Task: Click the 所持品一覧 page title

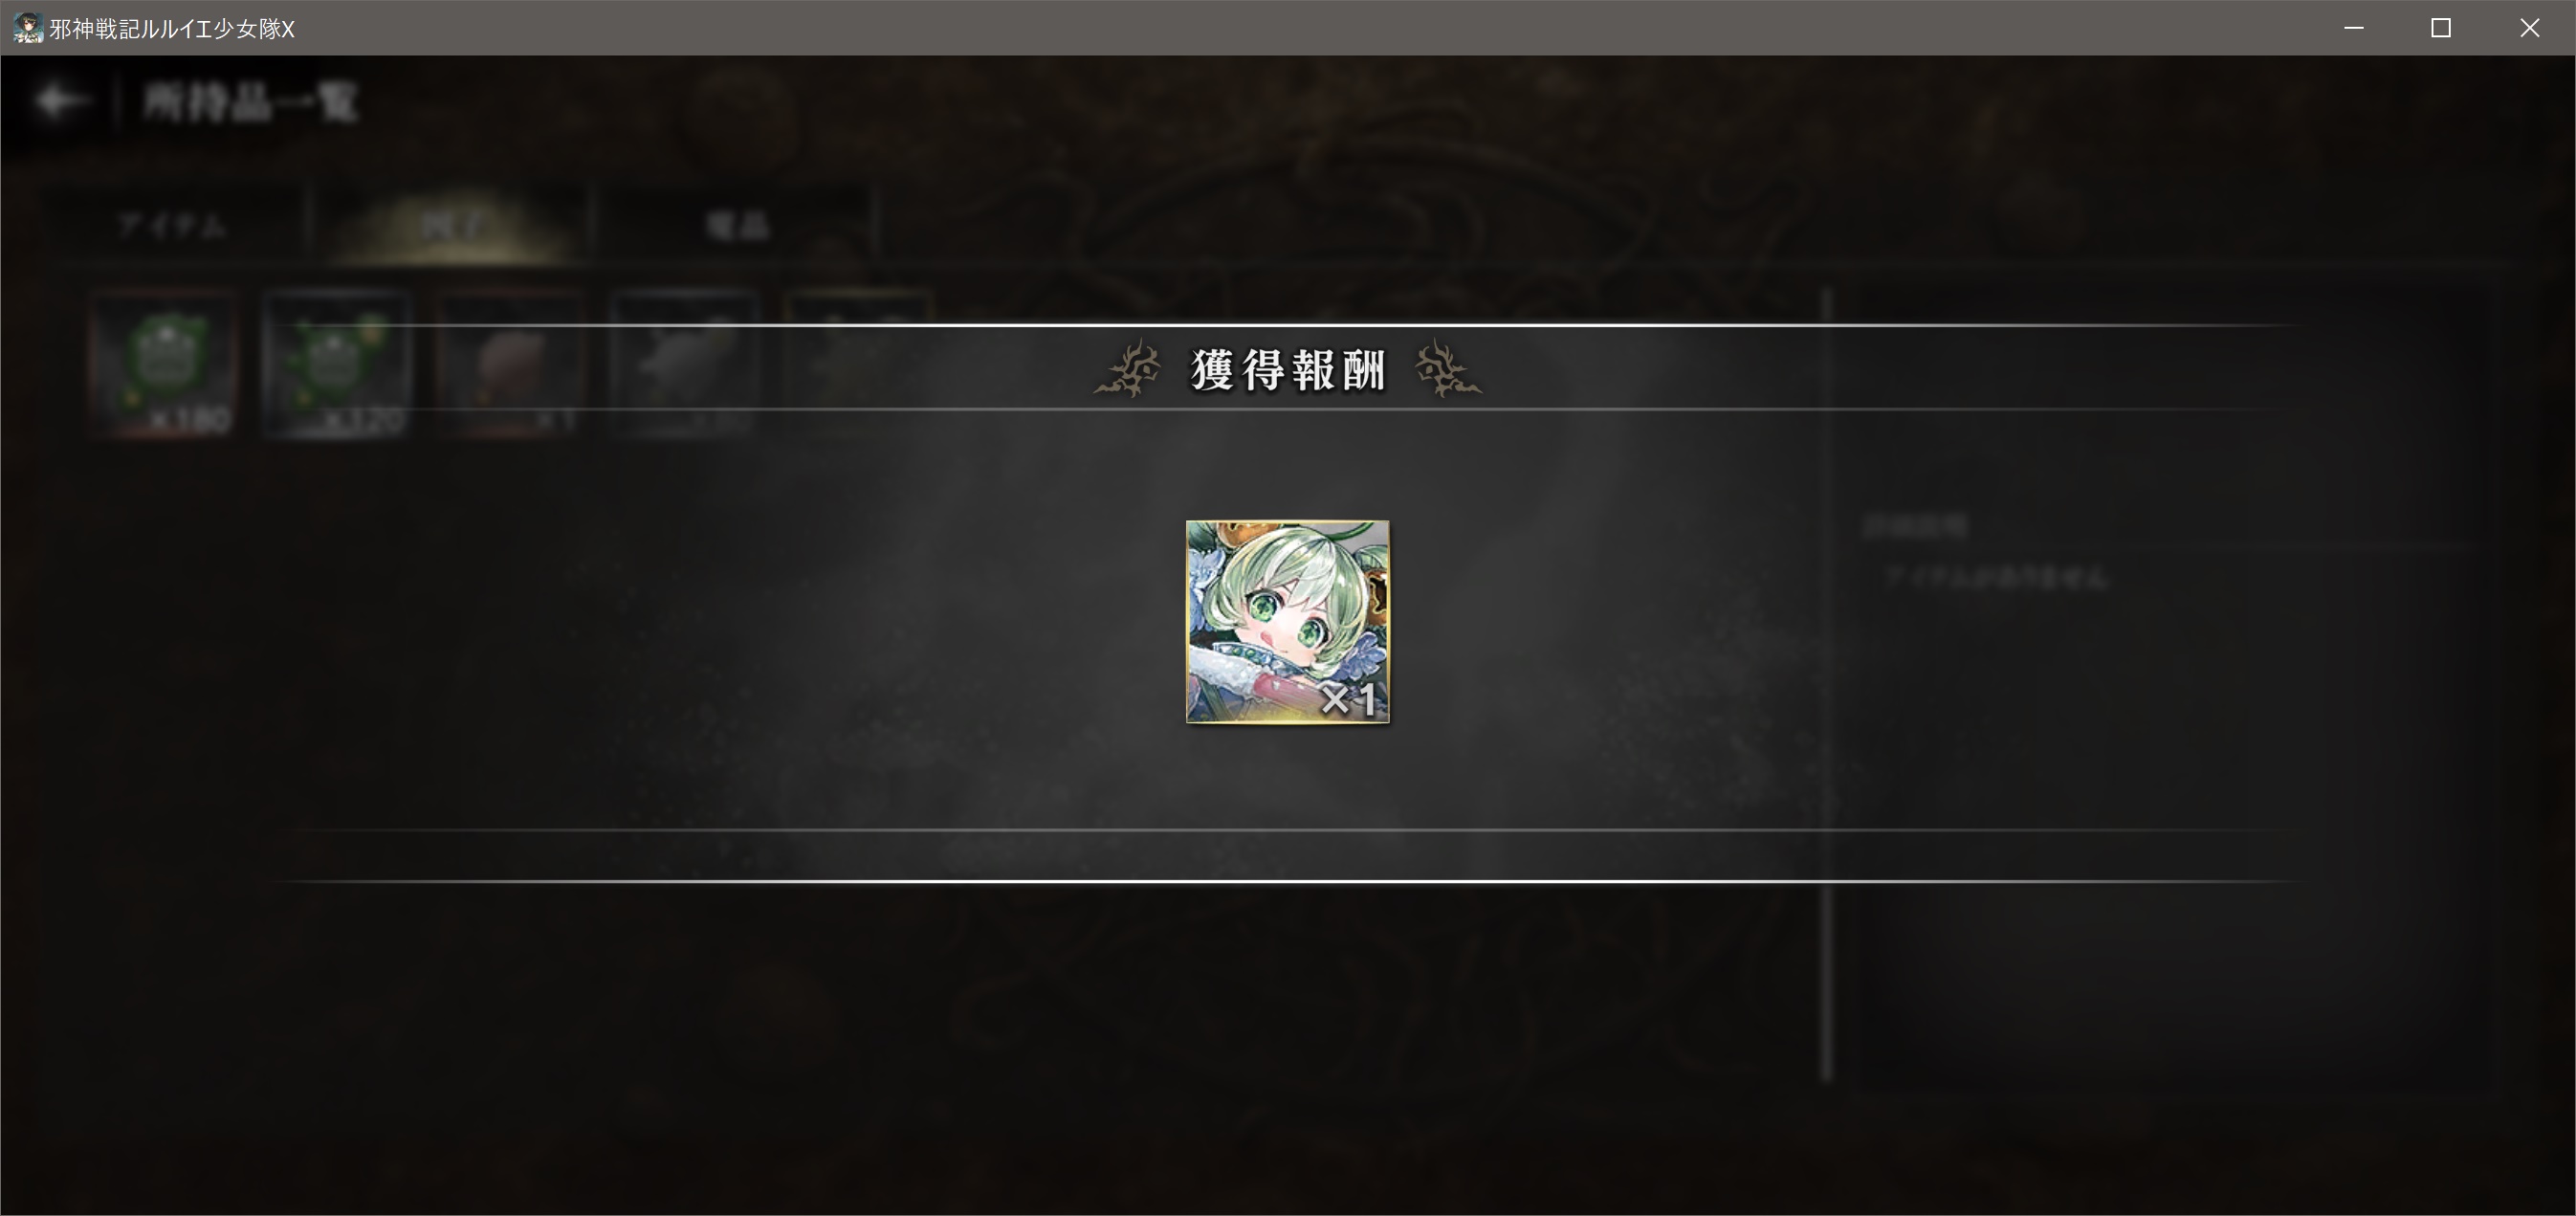Action: [250, 102]
